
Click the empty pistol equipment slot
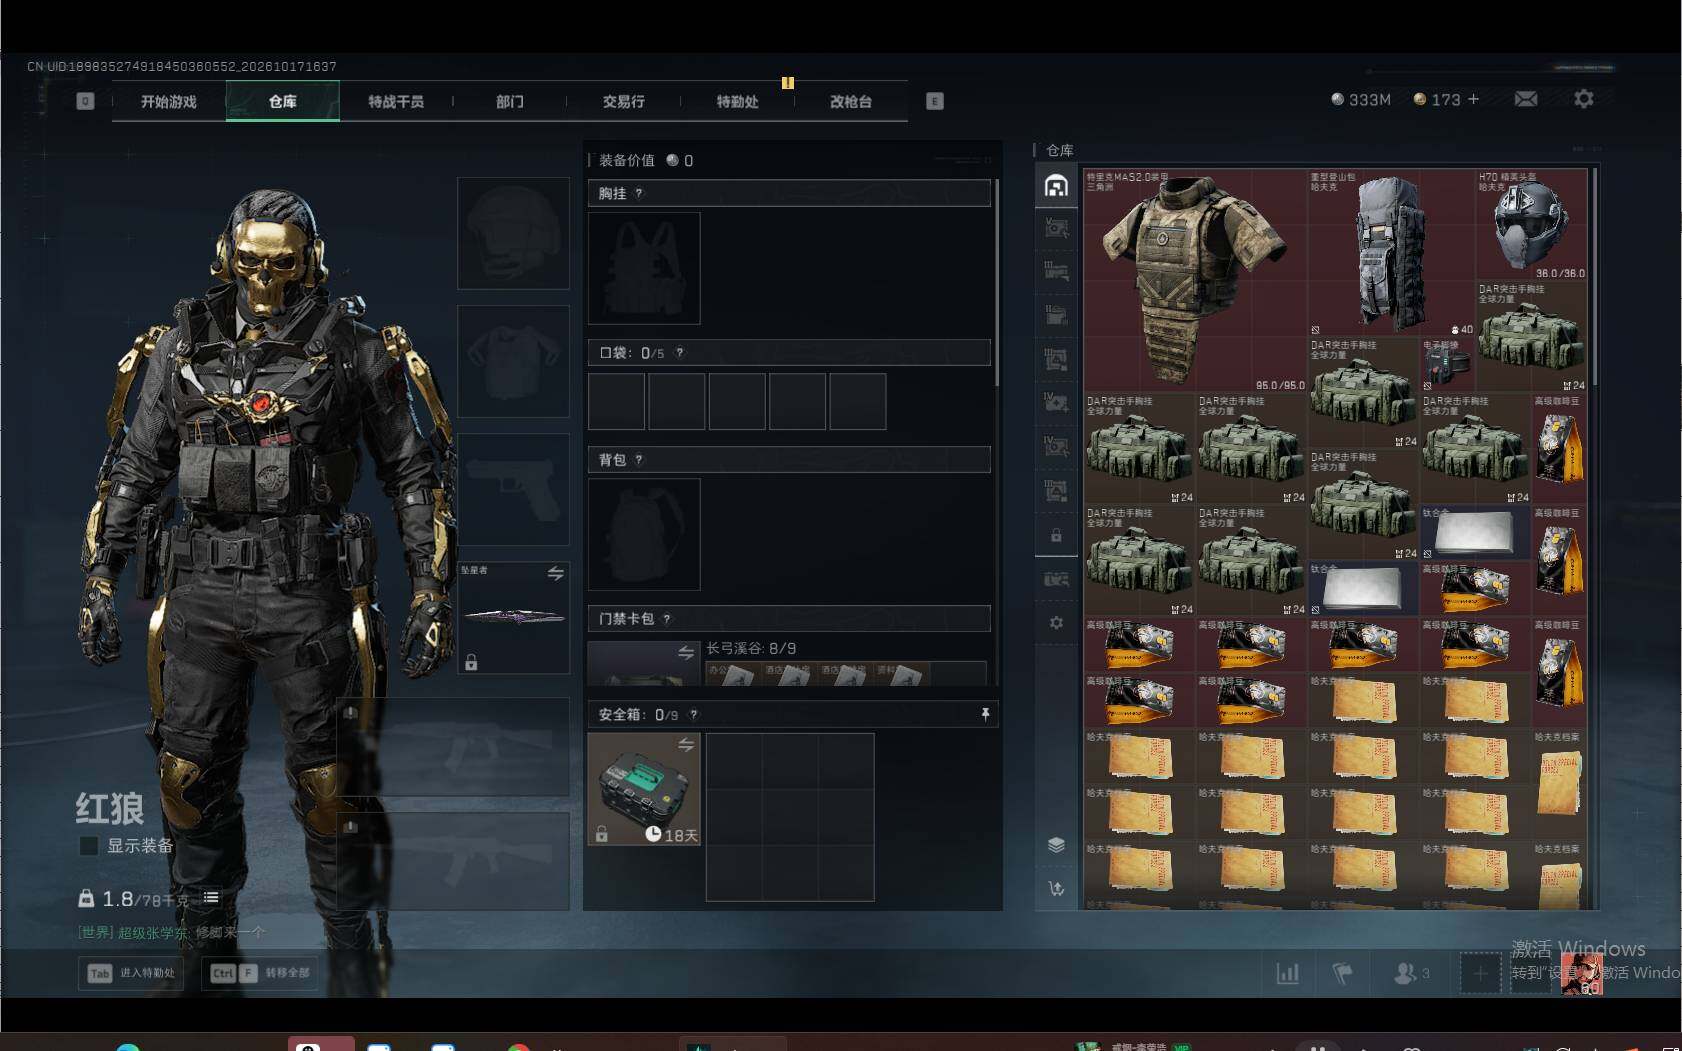[x=513, y=489]
